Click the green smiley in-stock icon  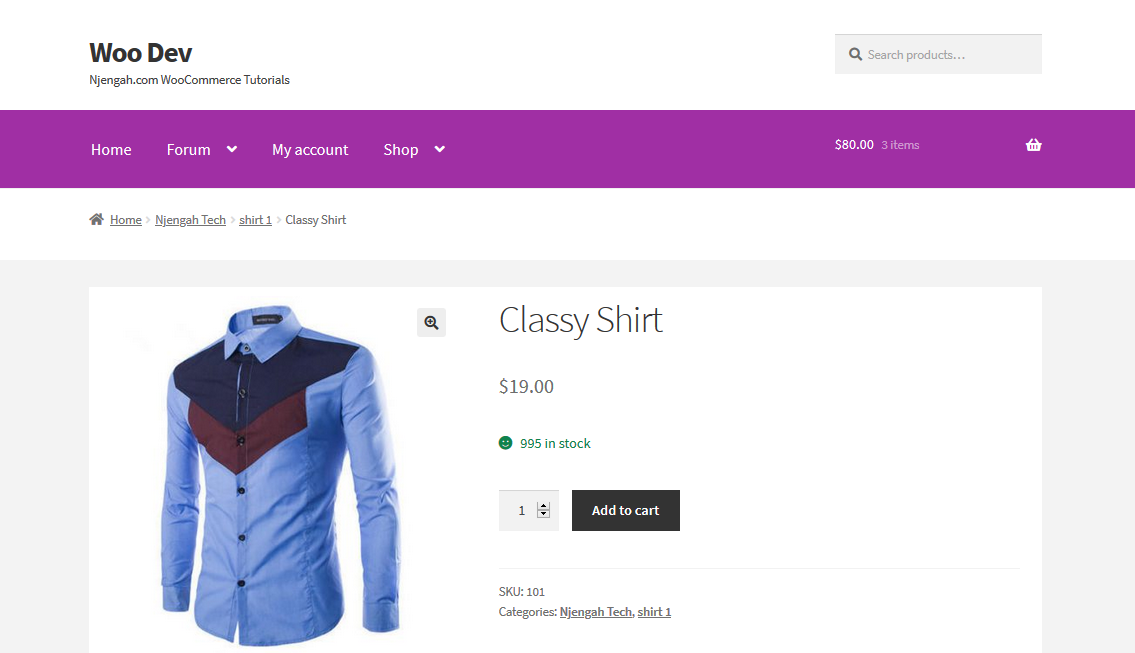pyautogui.click(x=506, y=443)
